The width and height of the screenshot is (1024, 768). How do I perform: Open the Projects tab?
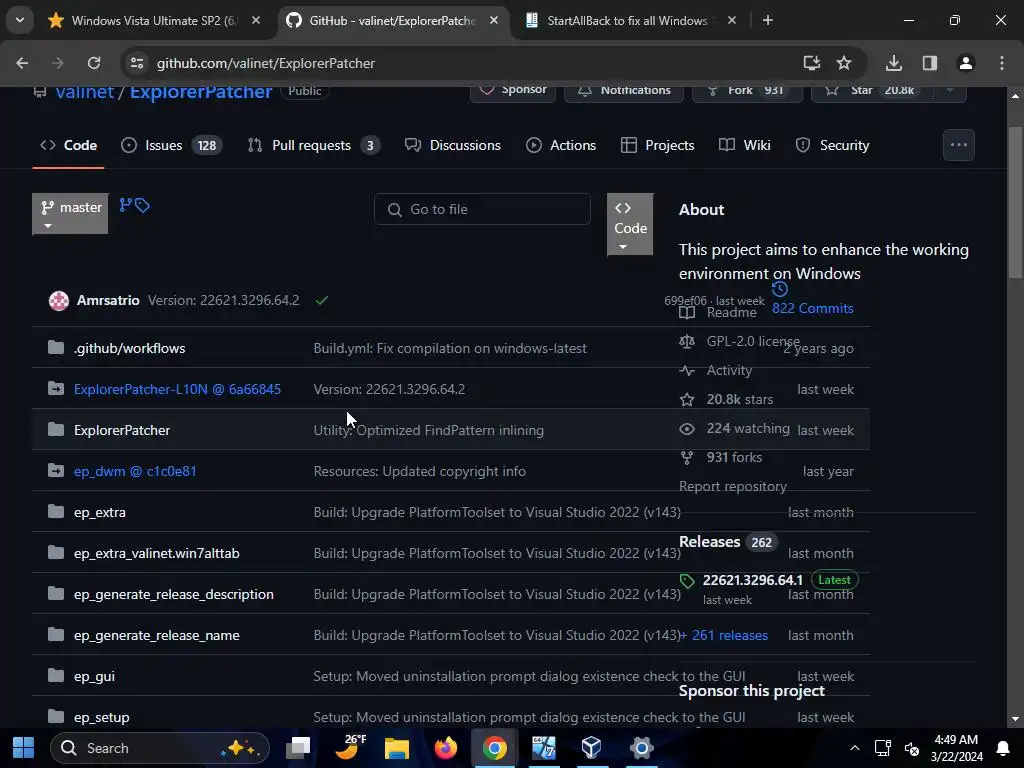point(658,146)
